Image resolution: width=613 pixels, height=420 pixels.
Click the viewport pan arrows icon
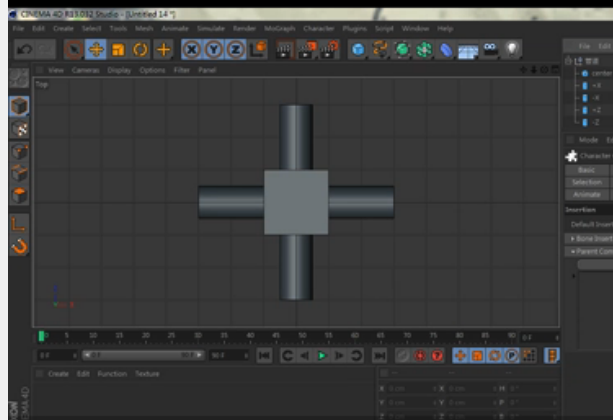tap(523, 70)
